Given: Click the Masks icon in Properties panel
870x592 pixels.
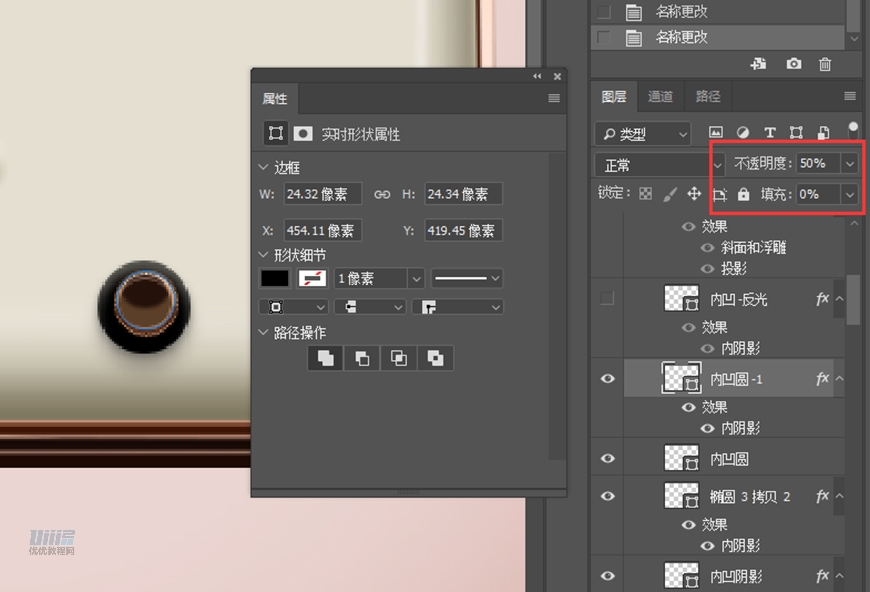Looking at the screenshot, I should point(303,133).
